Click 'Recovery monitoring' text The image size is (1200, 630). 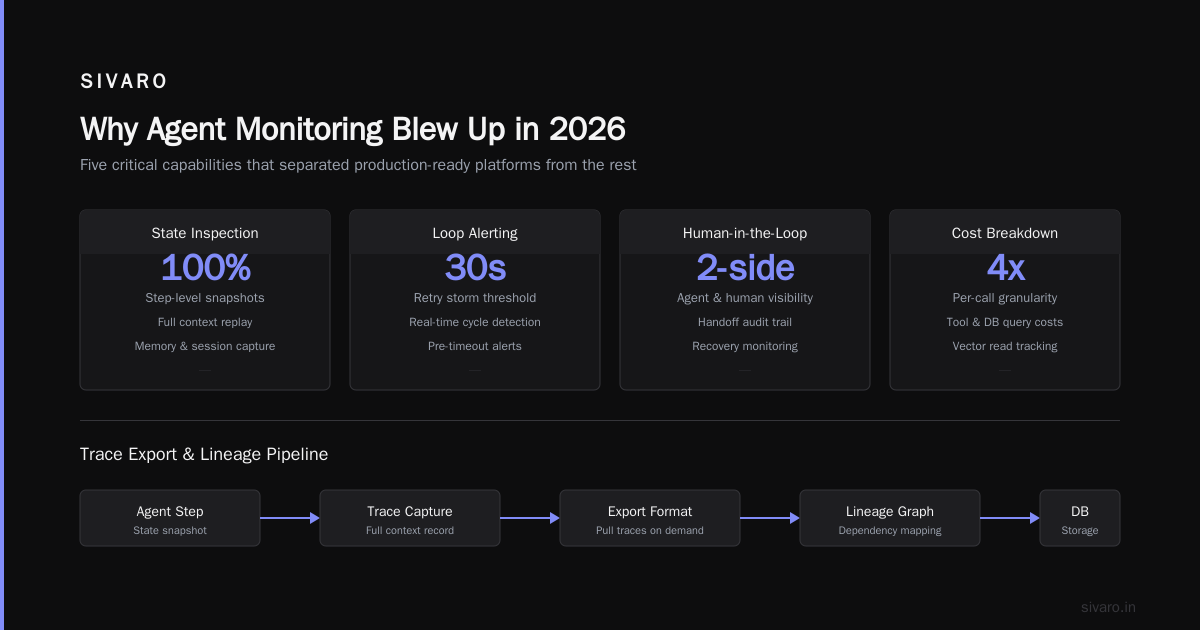click(x=745, y=346)
